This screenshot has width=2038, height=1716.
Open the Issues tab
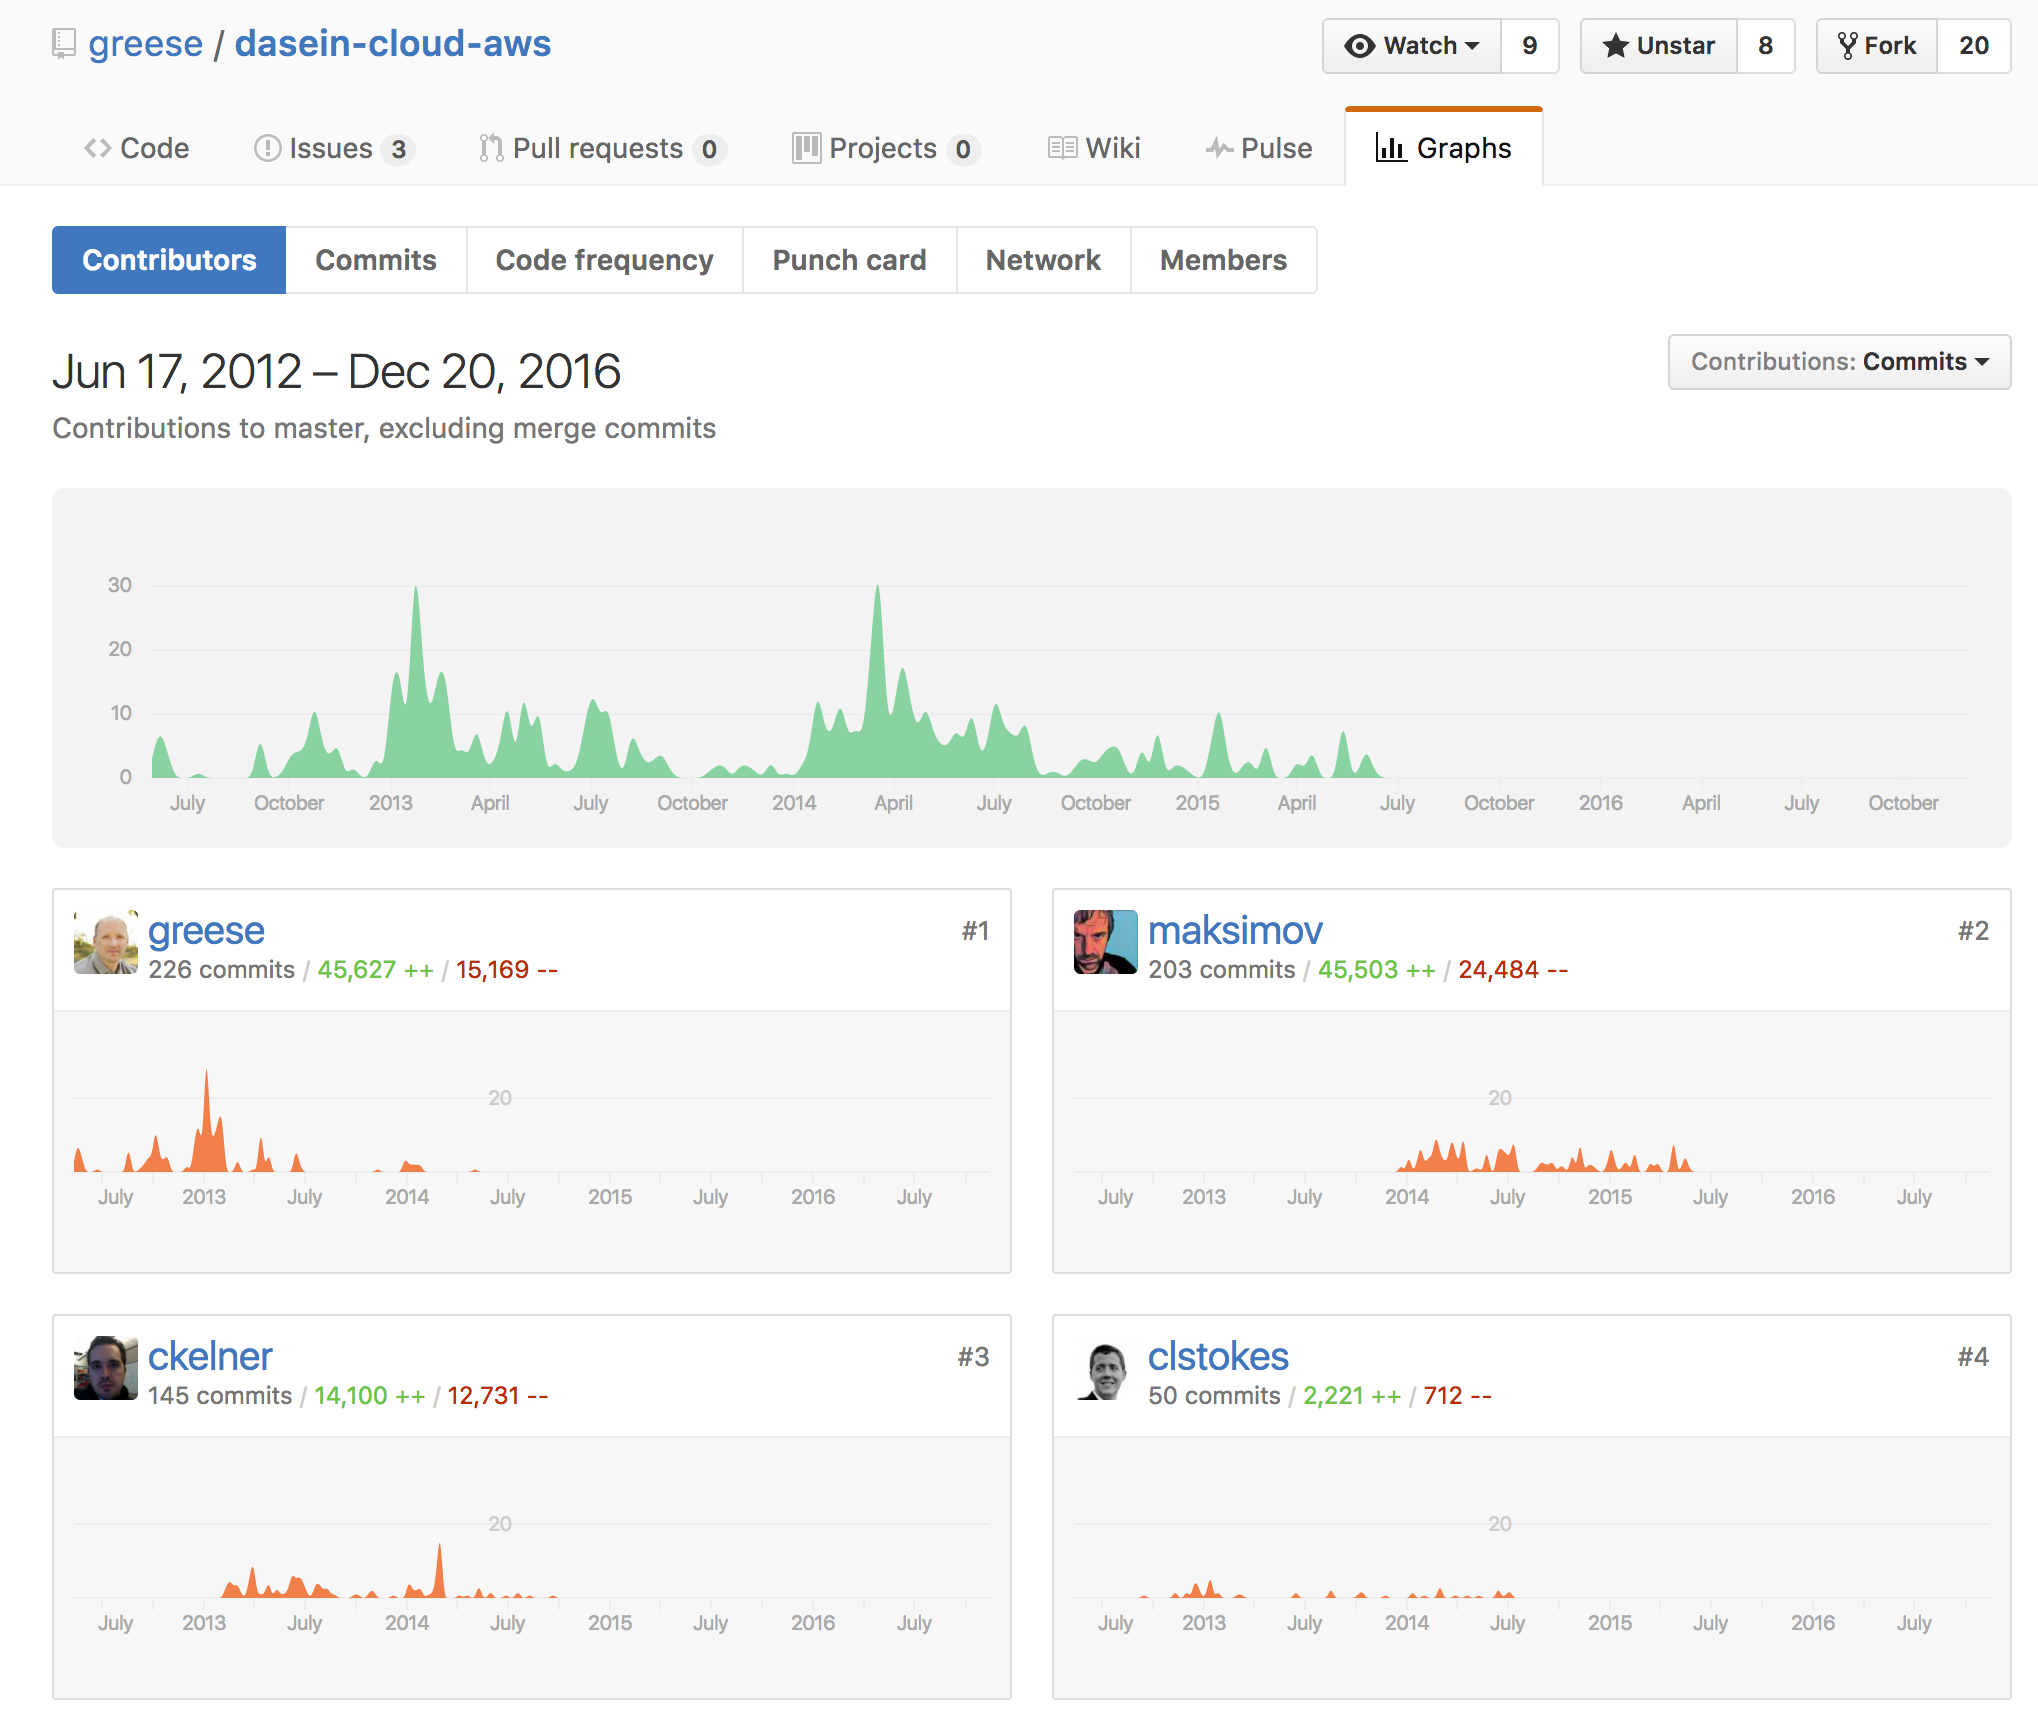click(x=334, y=148)
